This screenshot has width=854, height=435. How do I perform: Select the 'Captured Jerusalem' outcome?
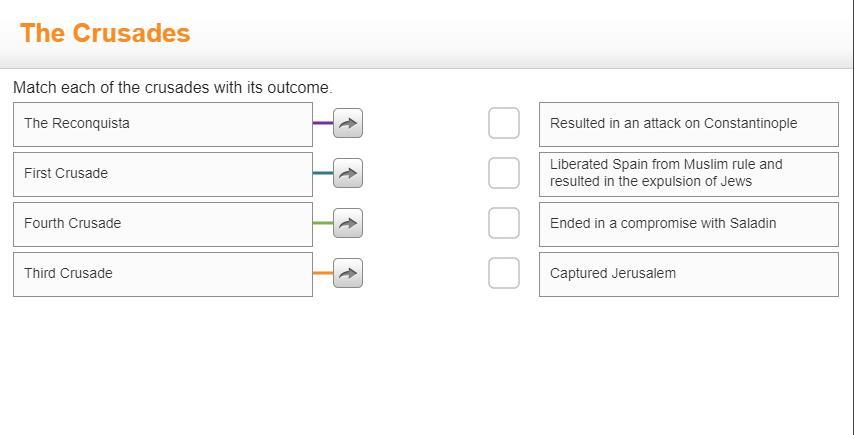[x=688, y=274]
